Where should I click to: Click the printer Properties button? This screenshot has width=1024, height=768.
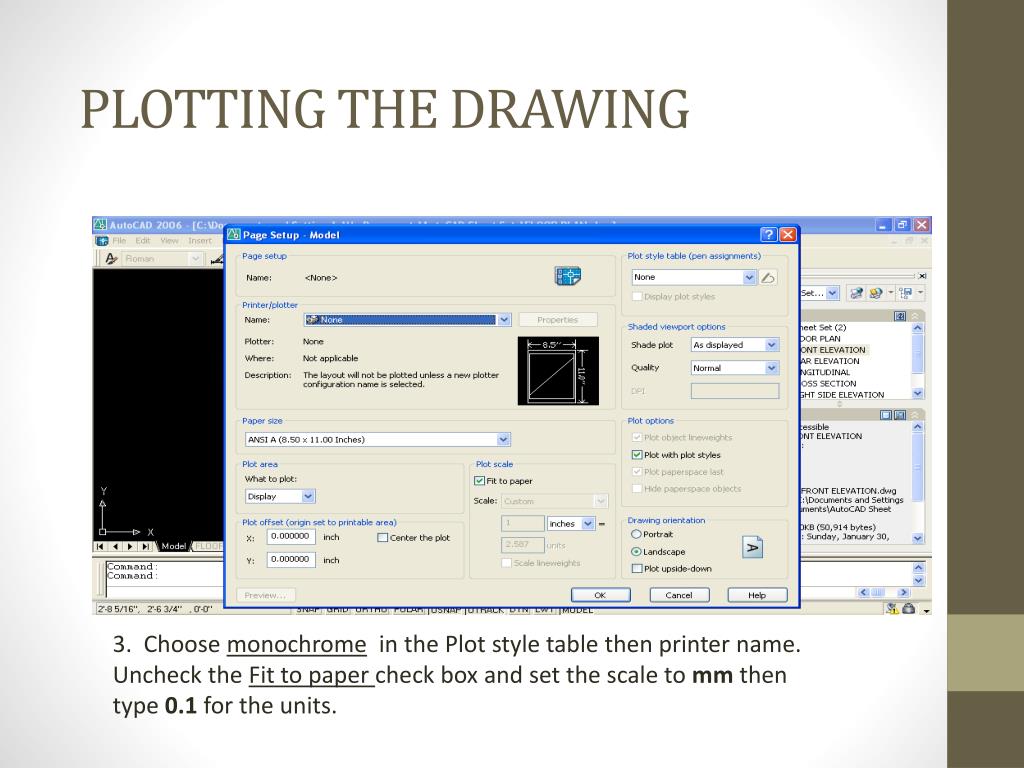[558, 319]
